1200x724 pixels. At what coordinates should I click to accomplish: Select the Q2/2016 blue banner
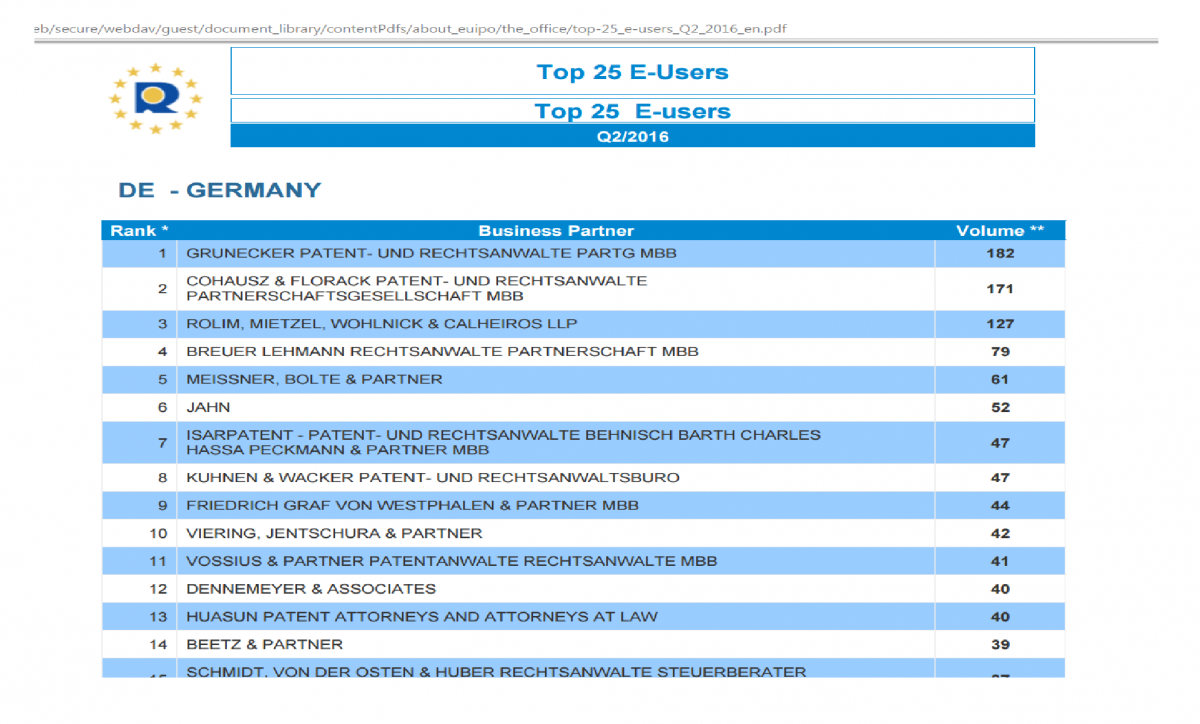[632, 136]
